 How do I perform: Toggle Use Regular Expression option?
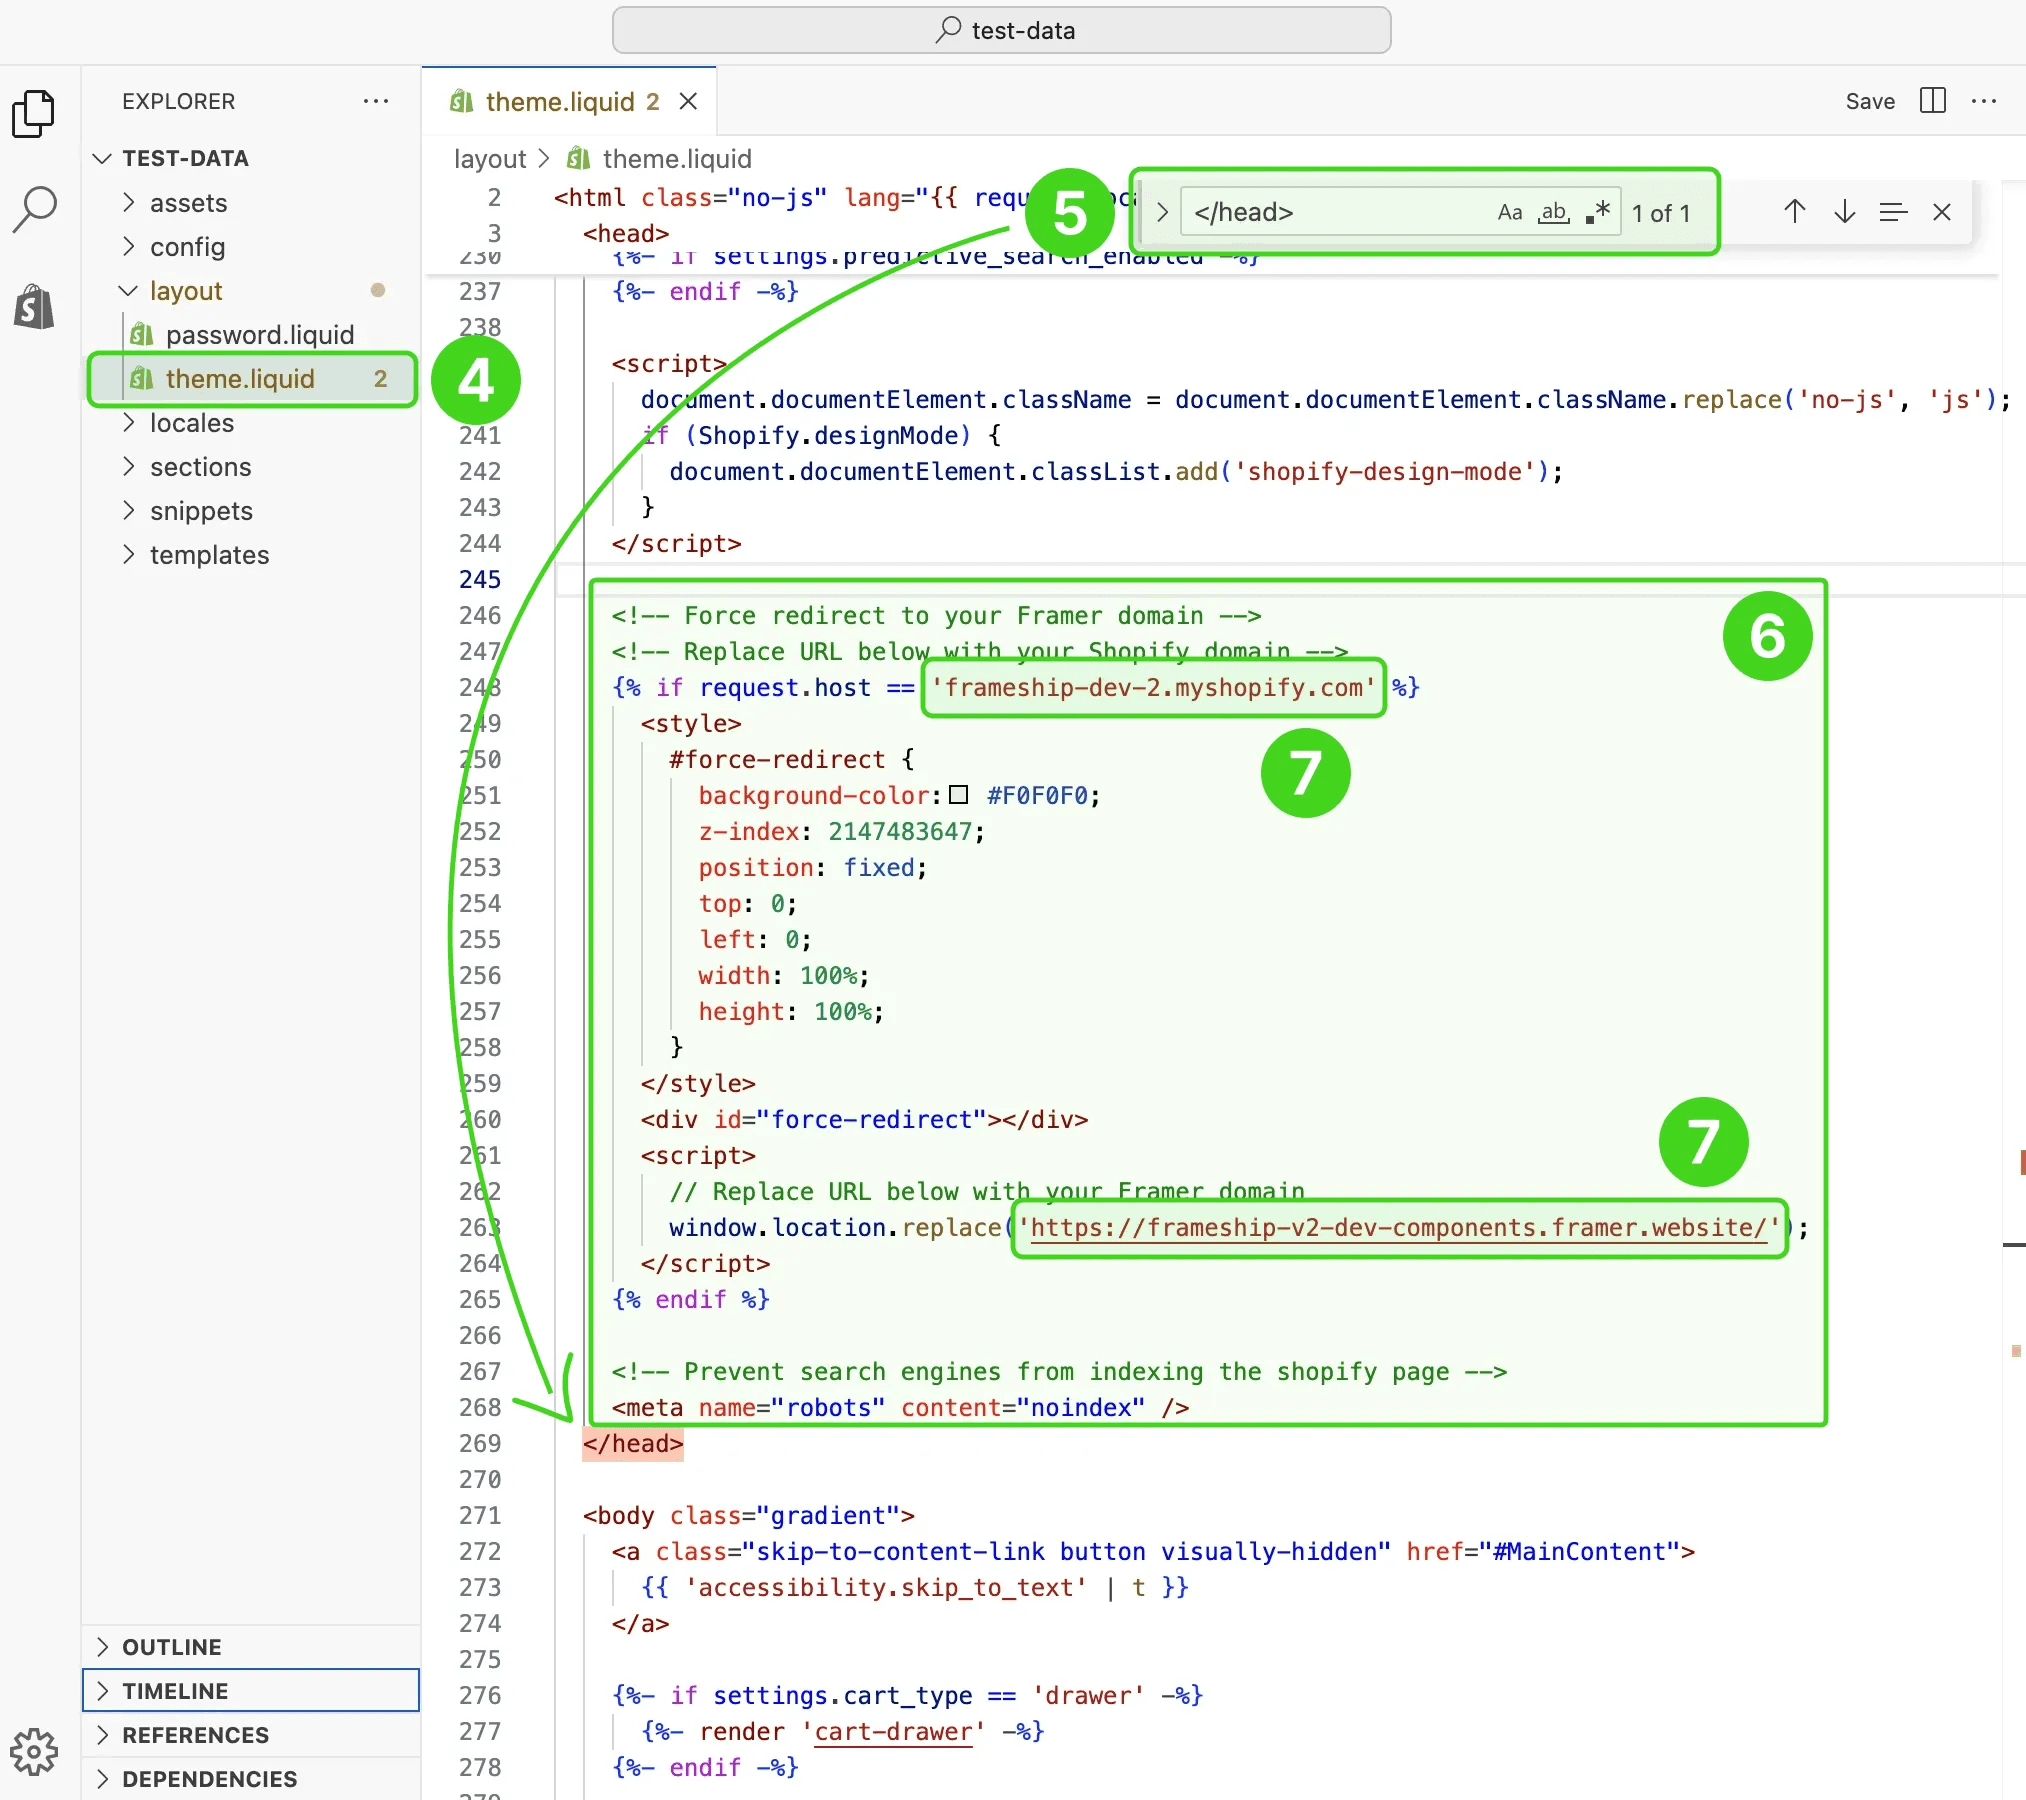(1597, 212)
